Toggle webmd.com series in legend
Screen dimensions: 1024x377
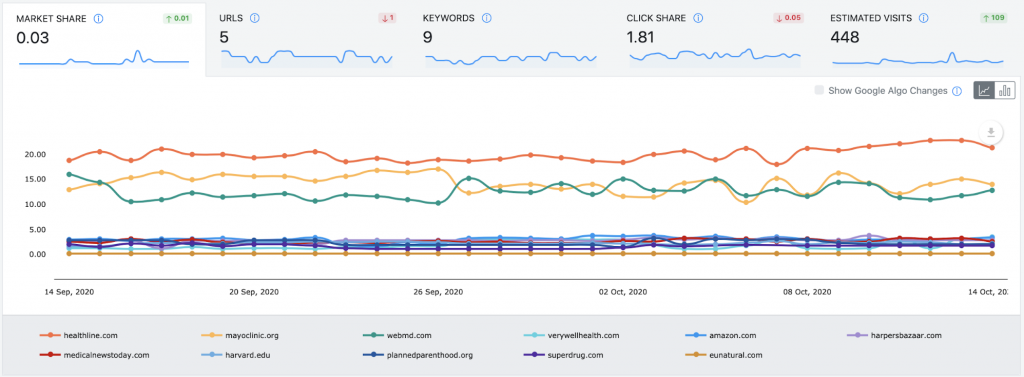point(396,335)
